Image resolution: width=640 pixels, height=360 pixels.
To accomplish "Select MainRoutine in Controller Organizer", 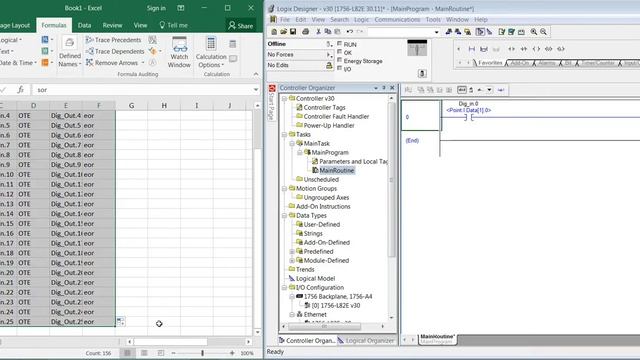I will (337, 170).
